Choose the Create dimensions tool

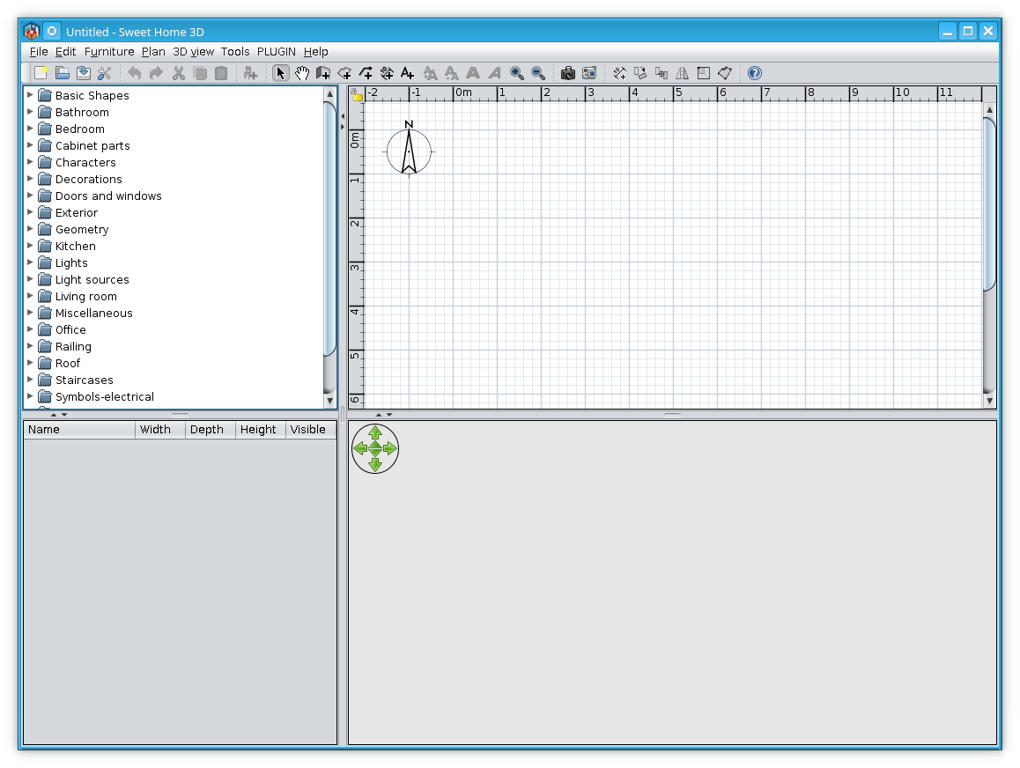(x=387, y=73)
